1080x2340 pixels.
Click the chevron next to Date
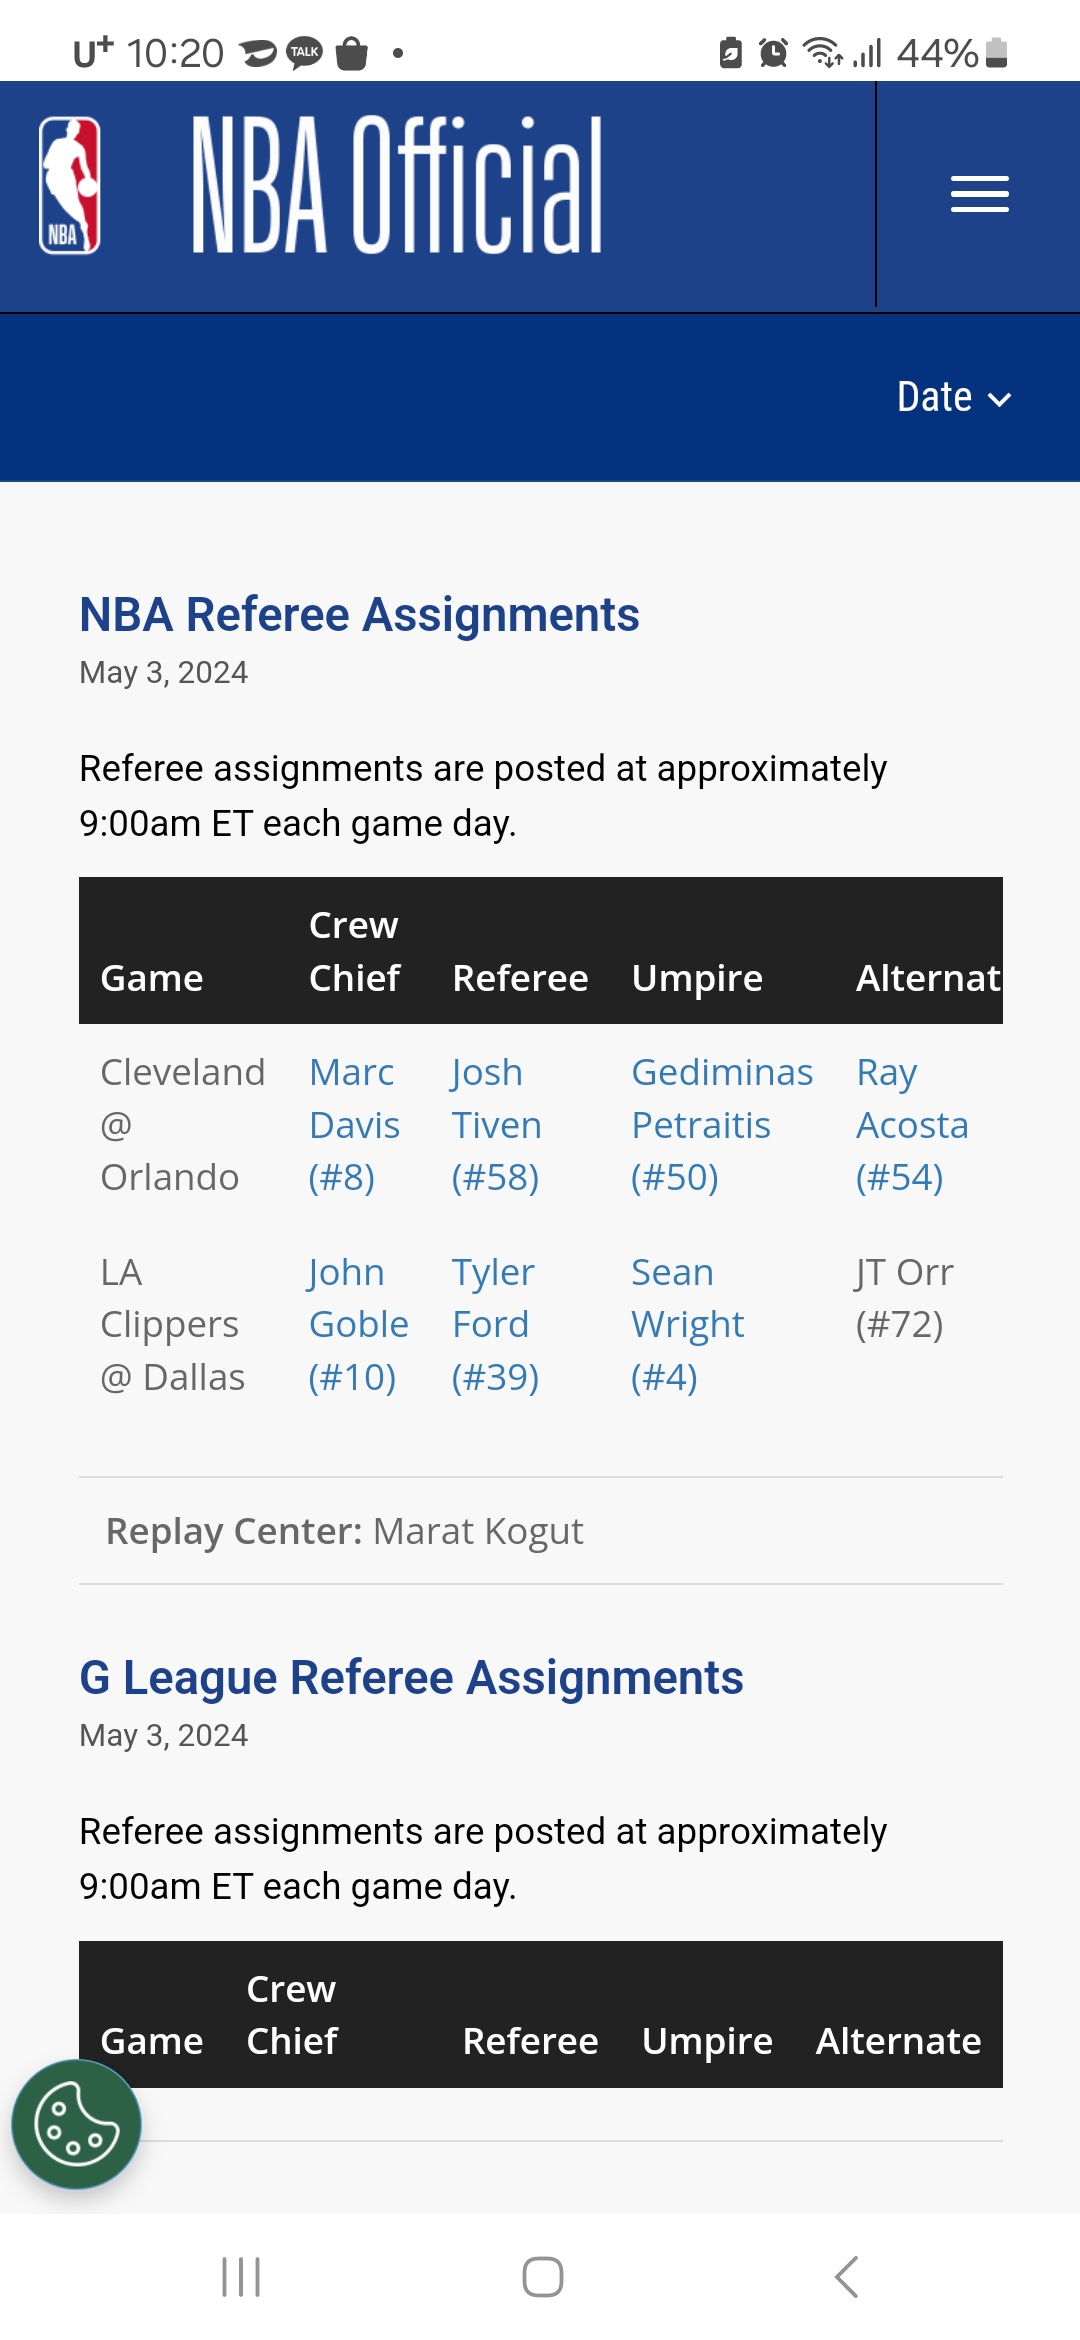coord(999,400)
